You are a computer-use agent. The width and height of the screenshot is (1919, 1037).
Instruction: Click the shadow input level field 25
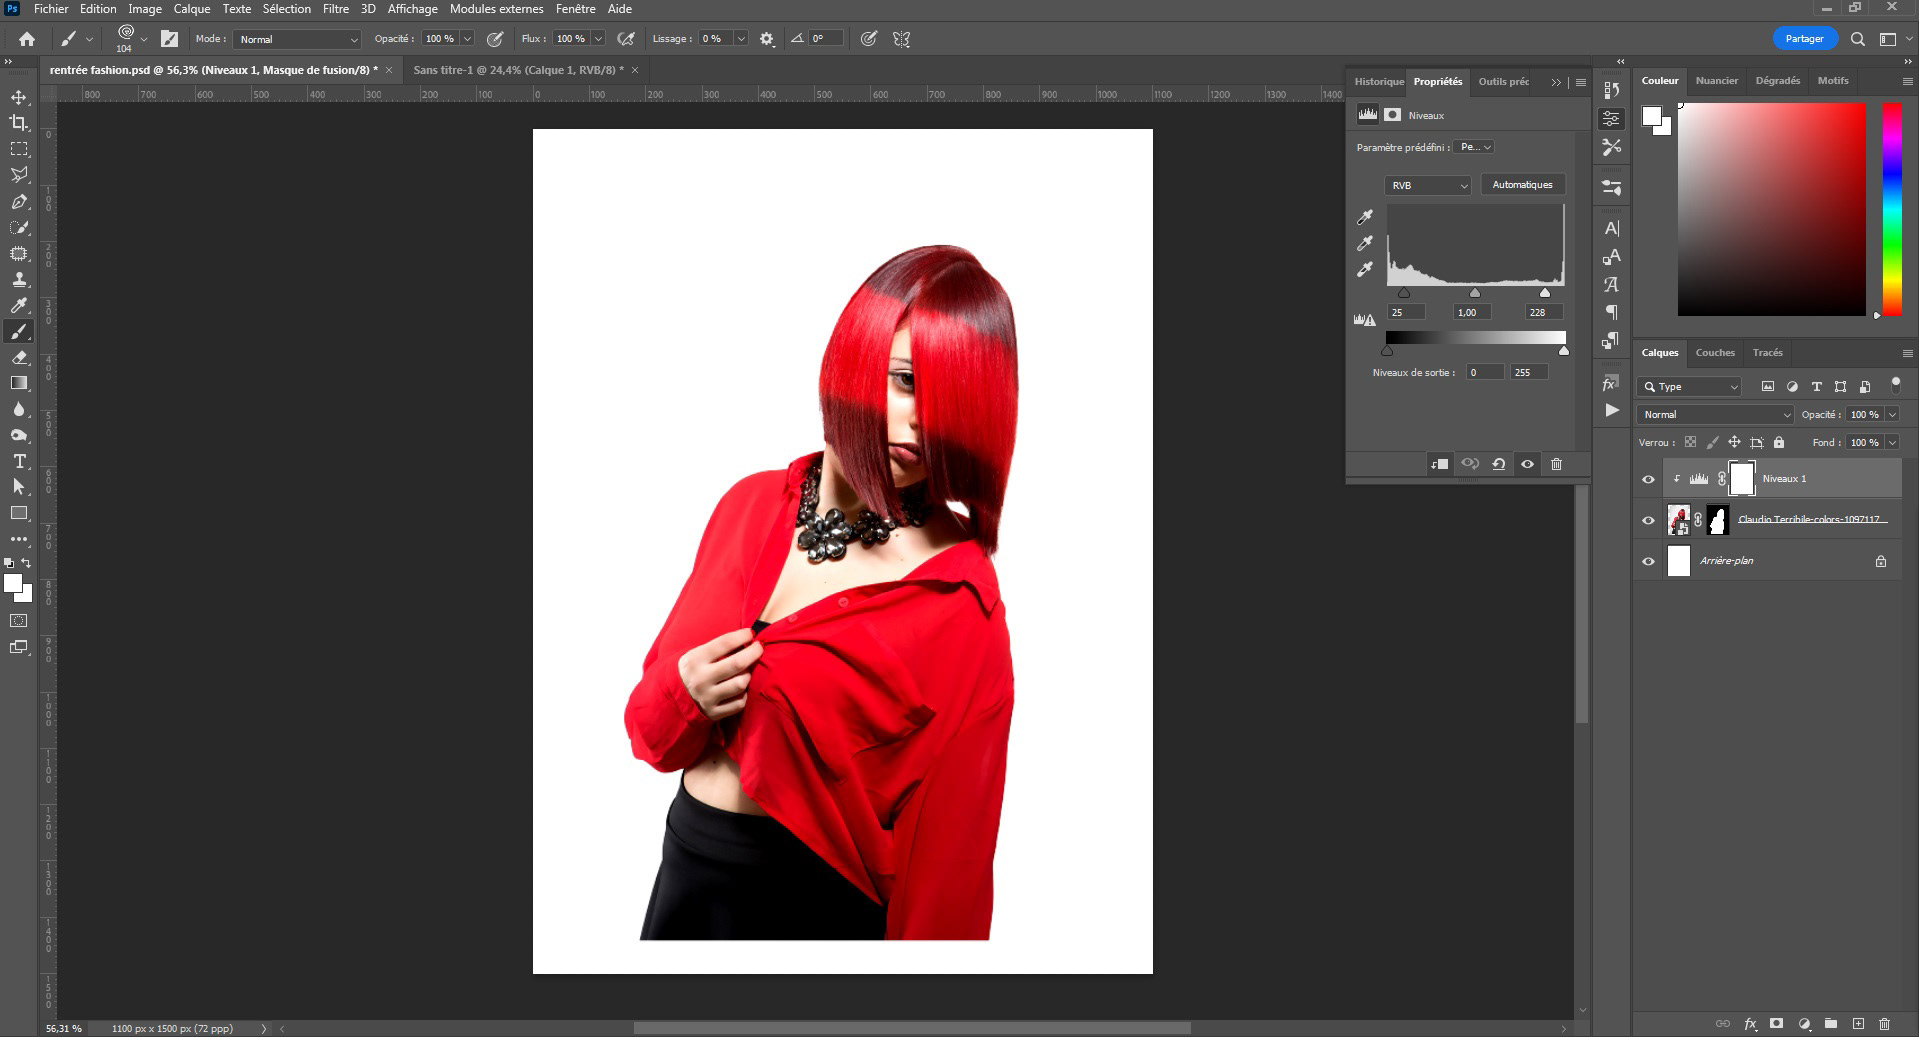(x=1406, y=313)
